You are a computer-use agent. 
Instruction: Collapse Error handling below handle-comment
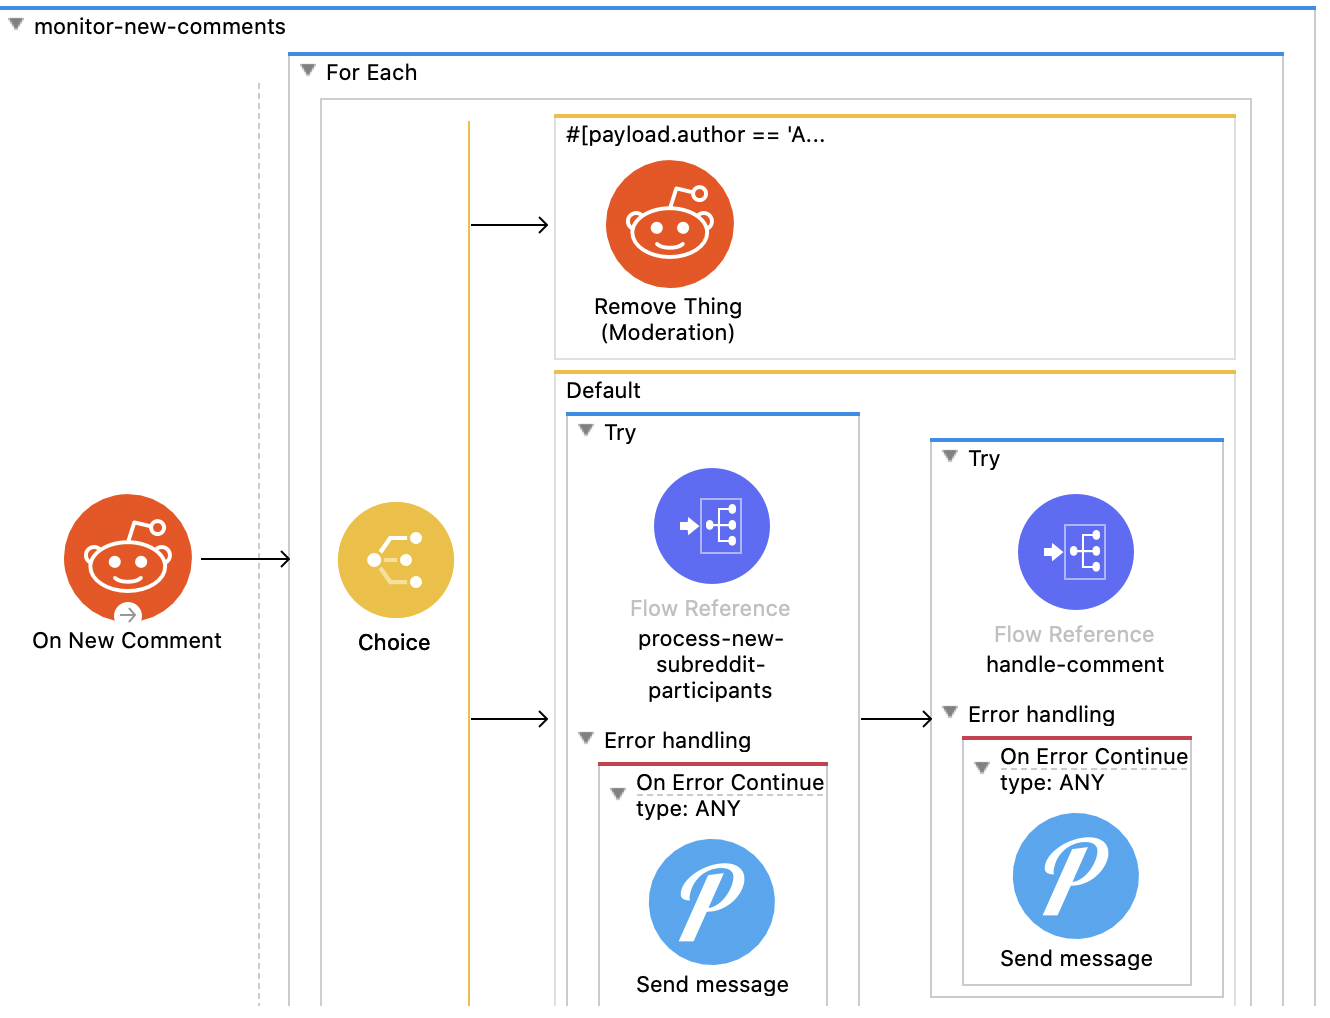[950, 713]
